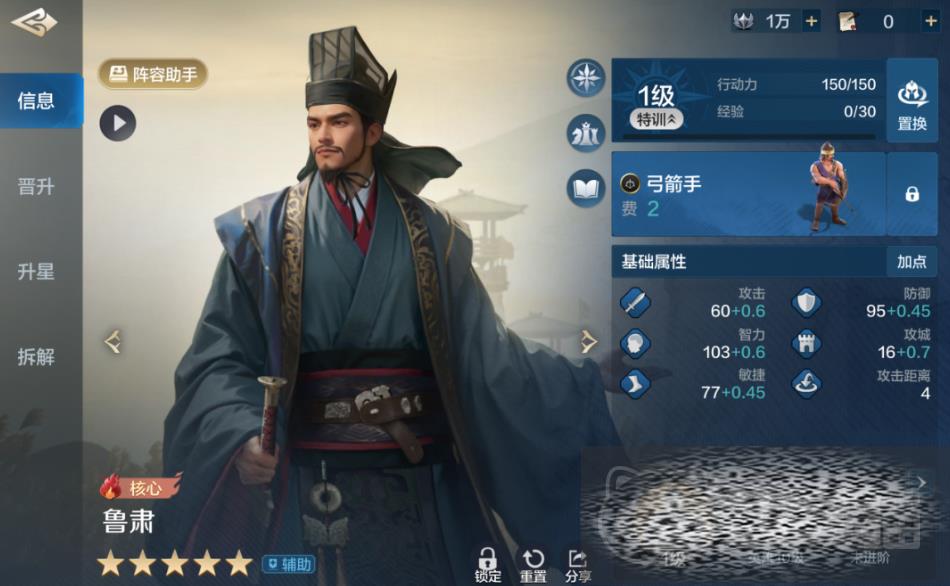This screenshot has width=950, height=586.
Task: Tap the back arrow icon
Action: 34,22
